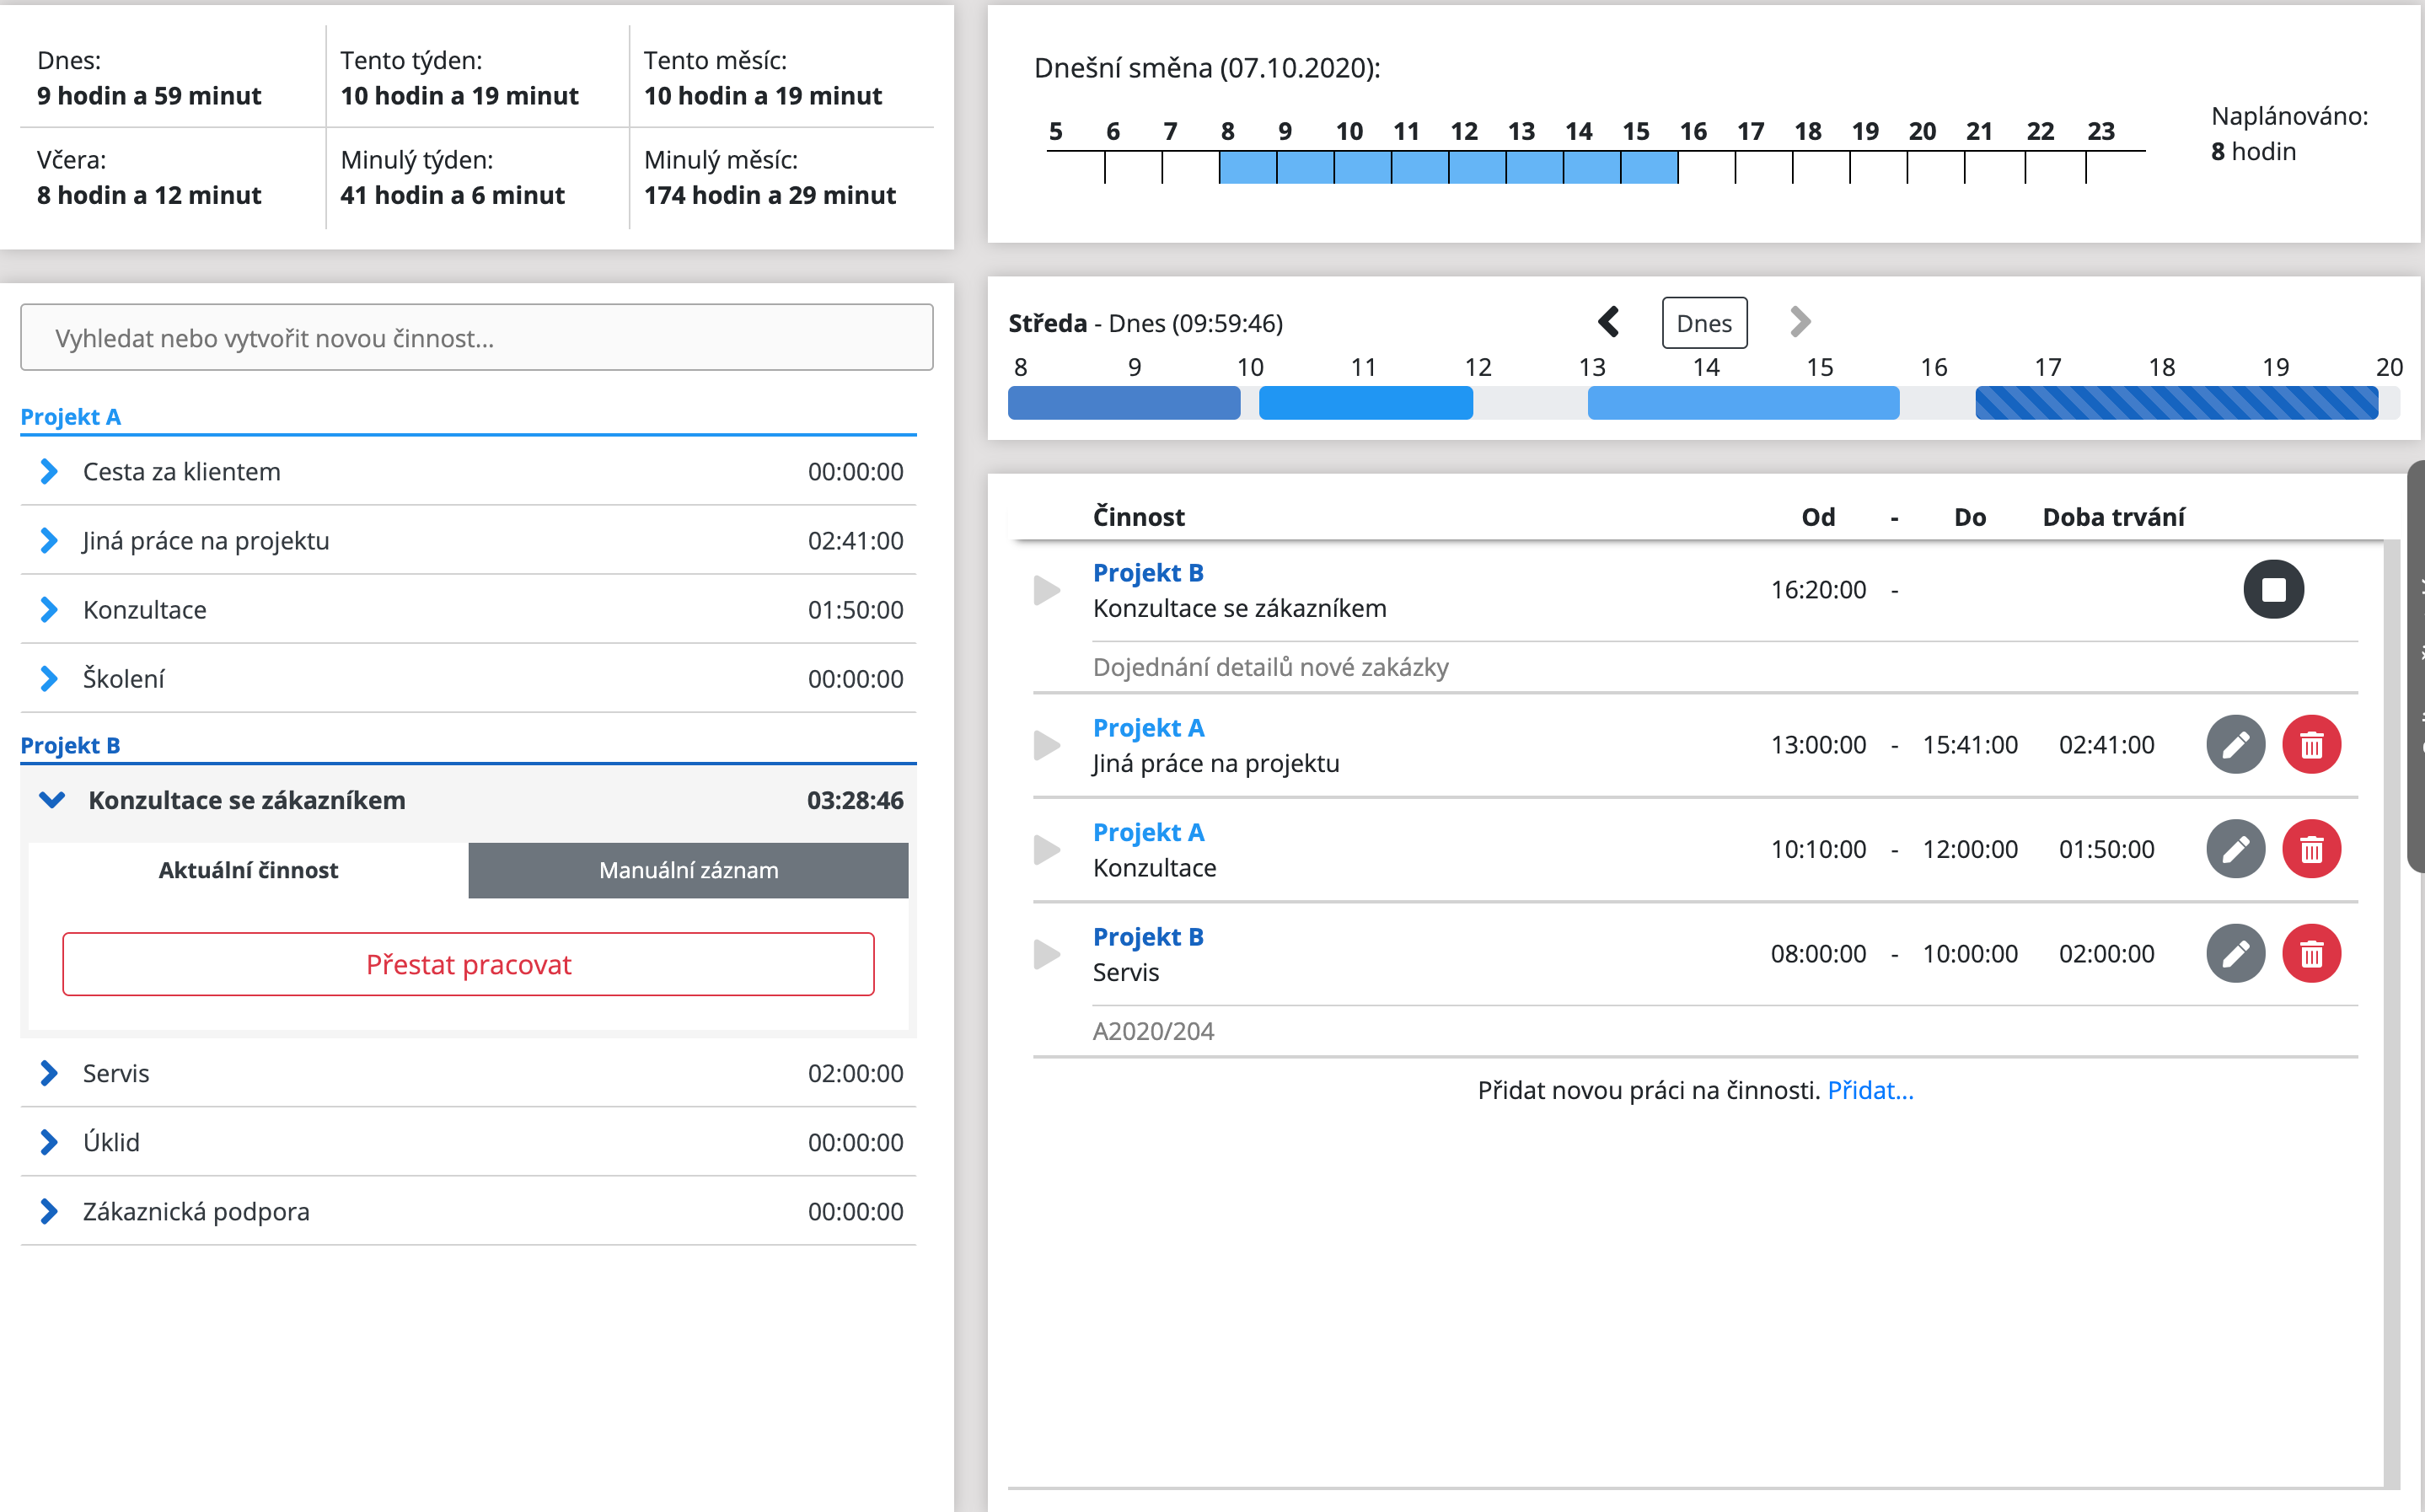The image size is (2425, 1512).
Task: Expand the Zákaznická podpora activity
Action: pos(48,1211)
